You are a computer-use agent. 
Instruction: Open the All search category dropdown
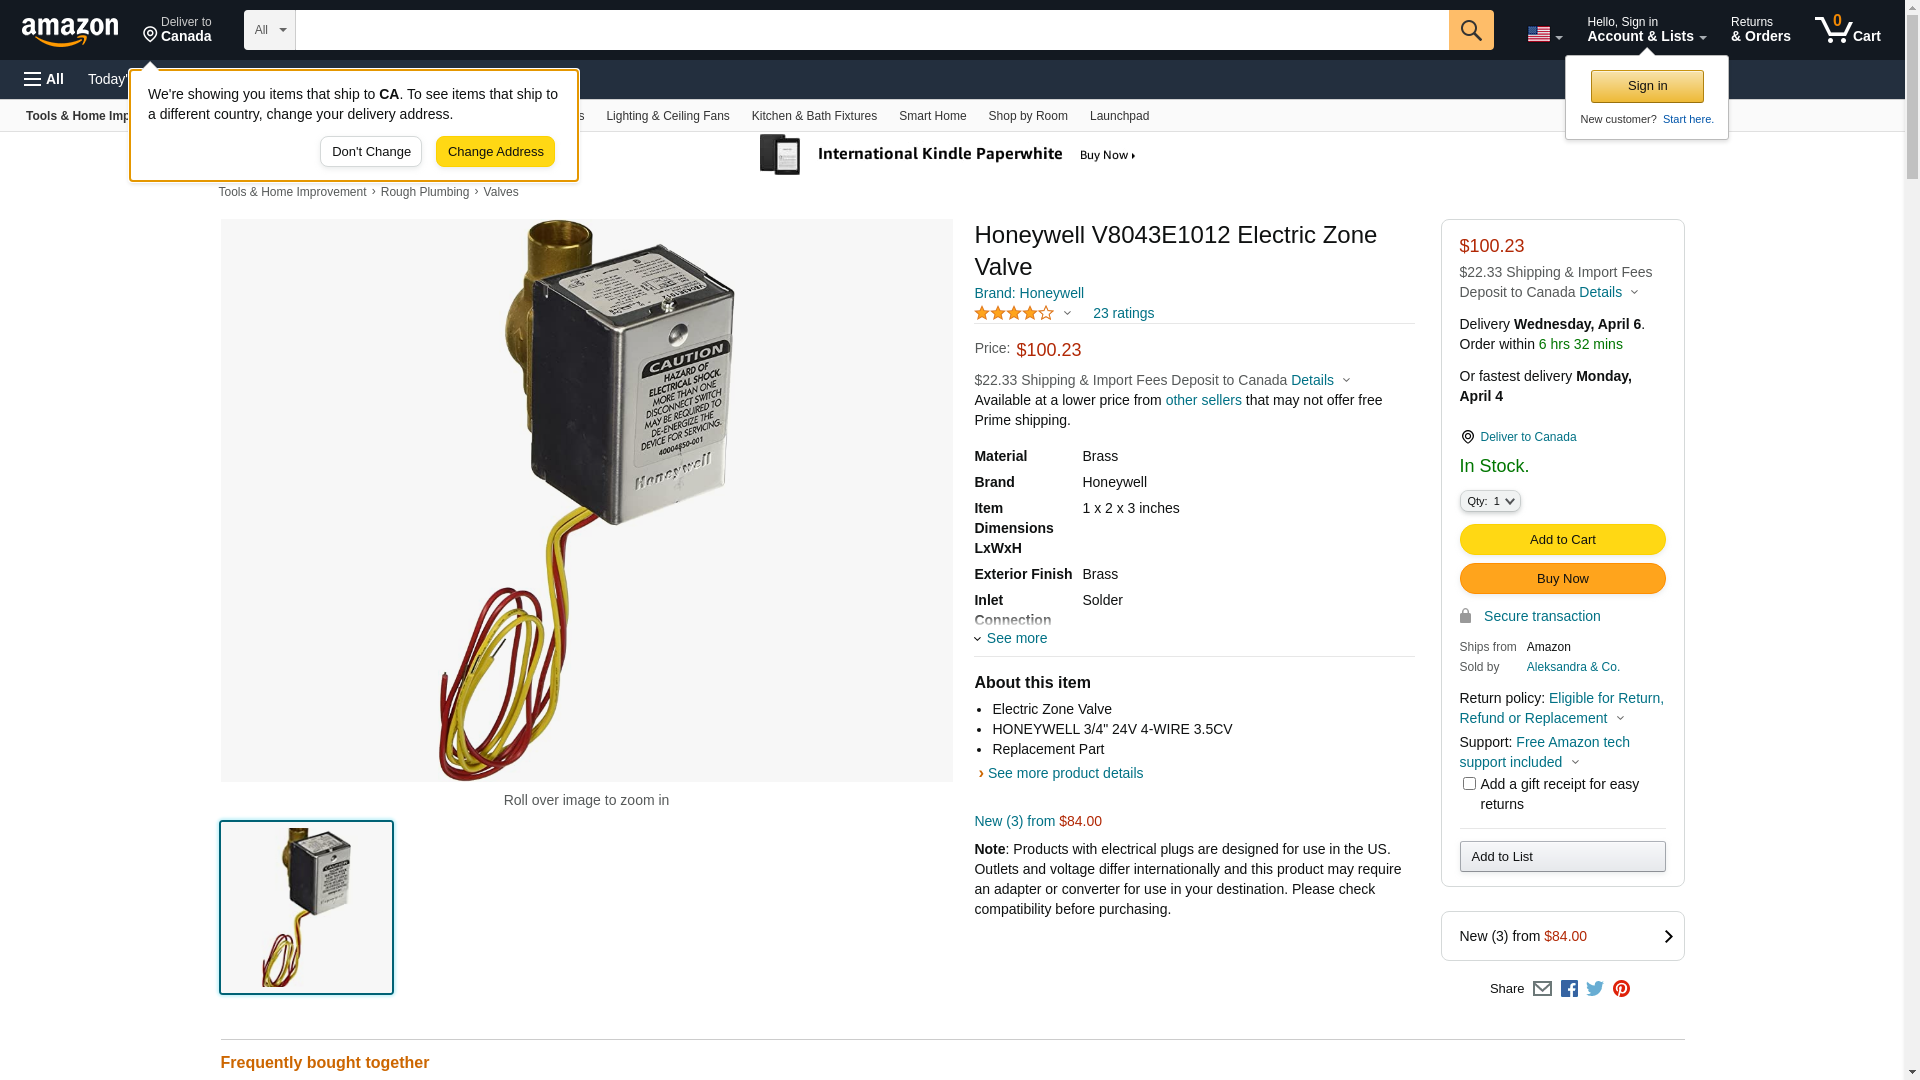[270, 30]
